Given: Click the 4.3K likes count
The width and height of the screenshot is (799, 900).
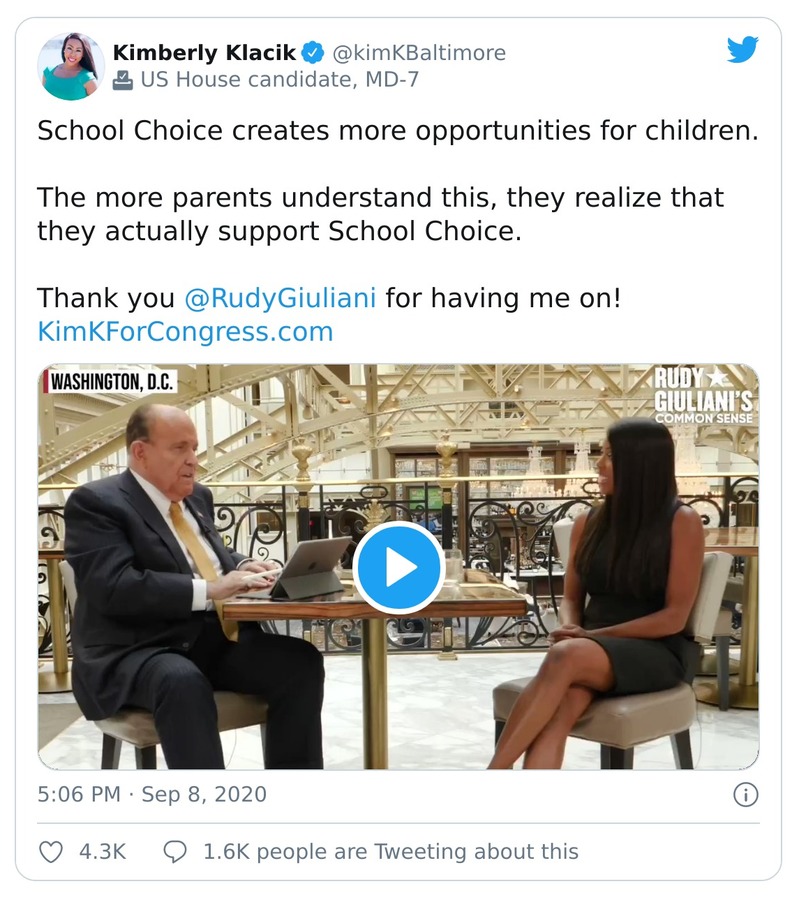Looking at the screenshot, I should (102, 852).
